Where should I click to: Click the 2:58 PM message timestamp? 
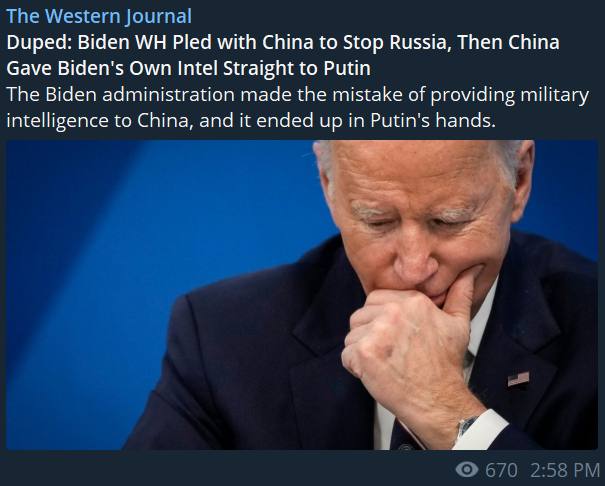click(x=565, y=470)
